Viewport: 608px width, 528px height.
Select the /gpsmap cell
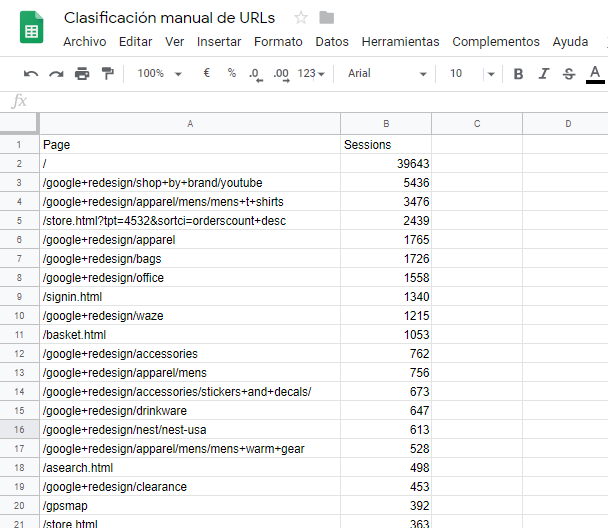(x=190, y=506)
